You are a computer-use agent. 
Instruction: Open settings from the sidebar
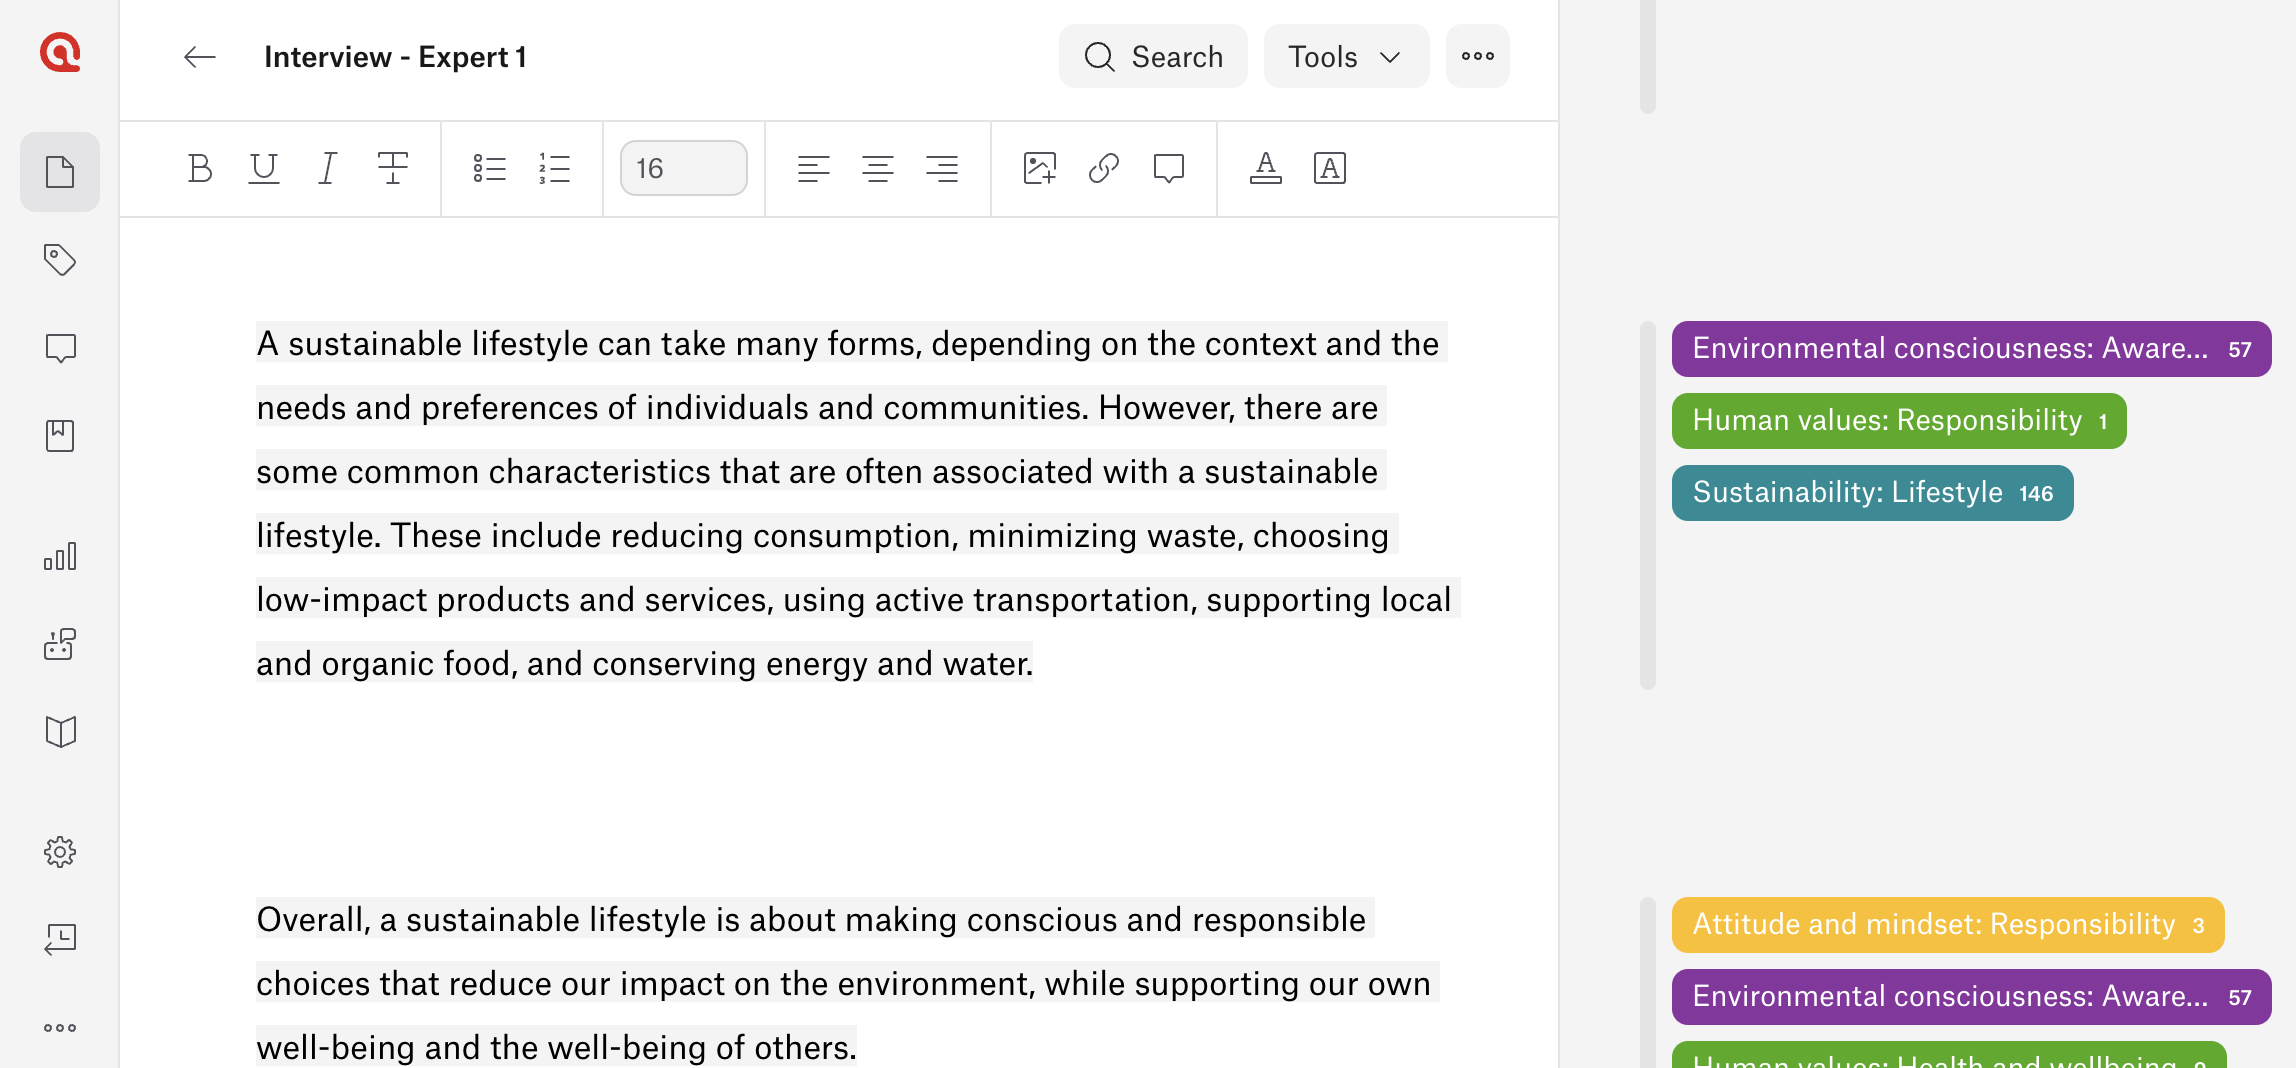click(x=60, y=852)
